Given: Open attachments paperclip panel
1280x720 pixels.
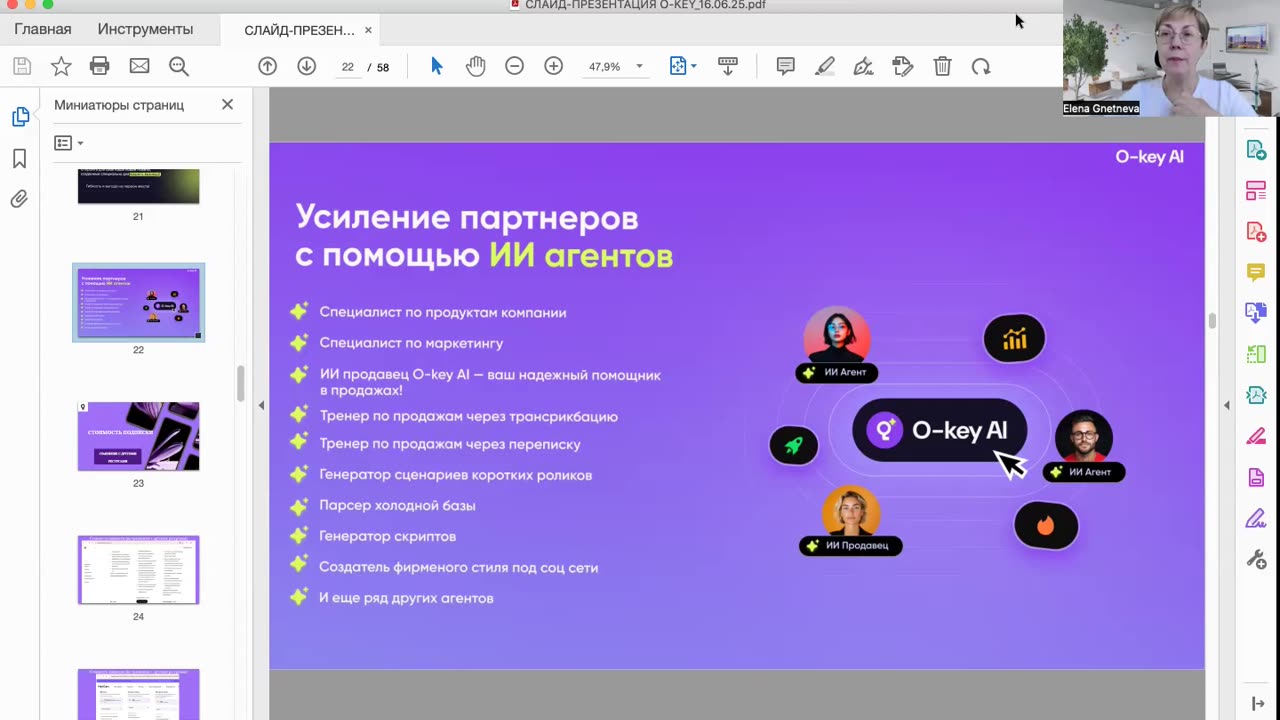Looking at the screenshot, I should click(x=19, y=199).
